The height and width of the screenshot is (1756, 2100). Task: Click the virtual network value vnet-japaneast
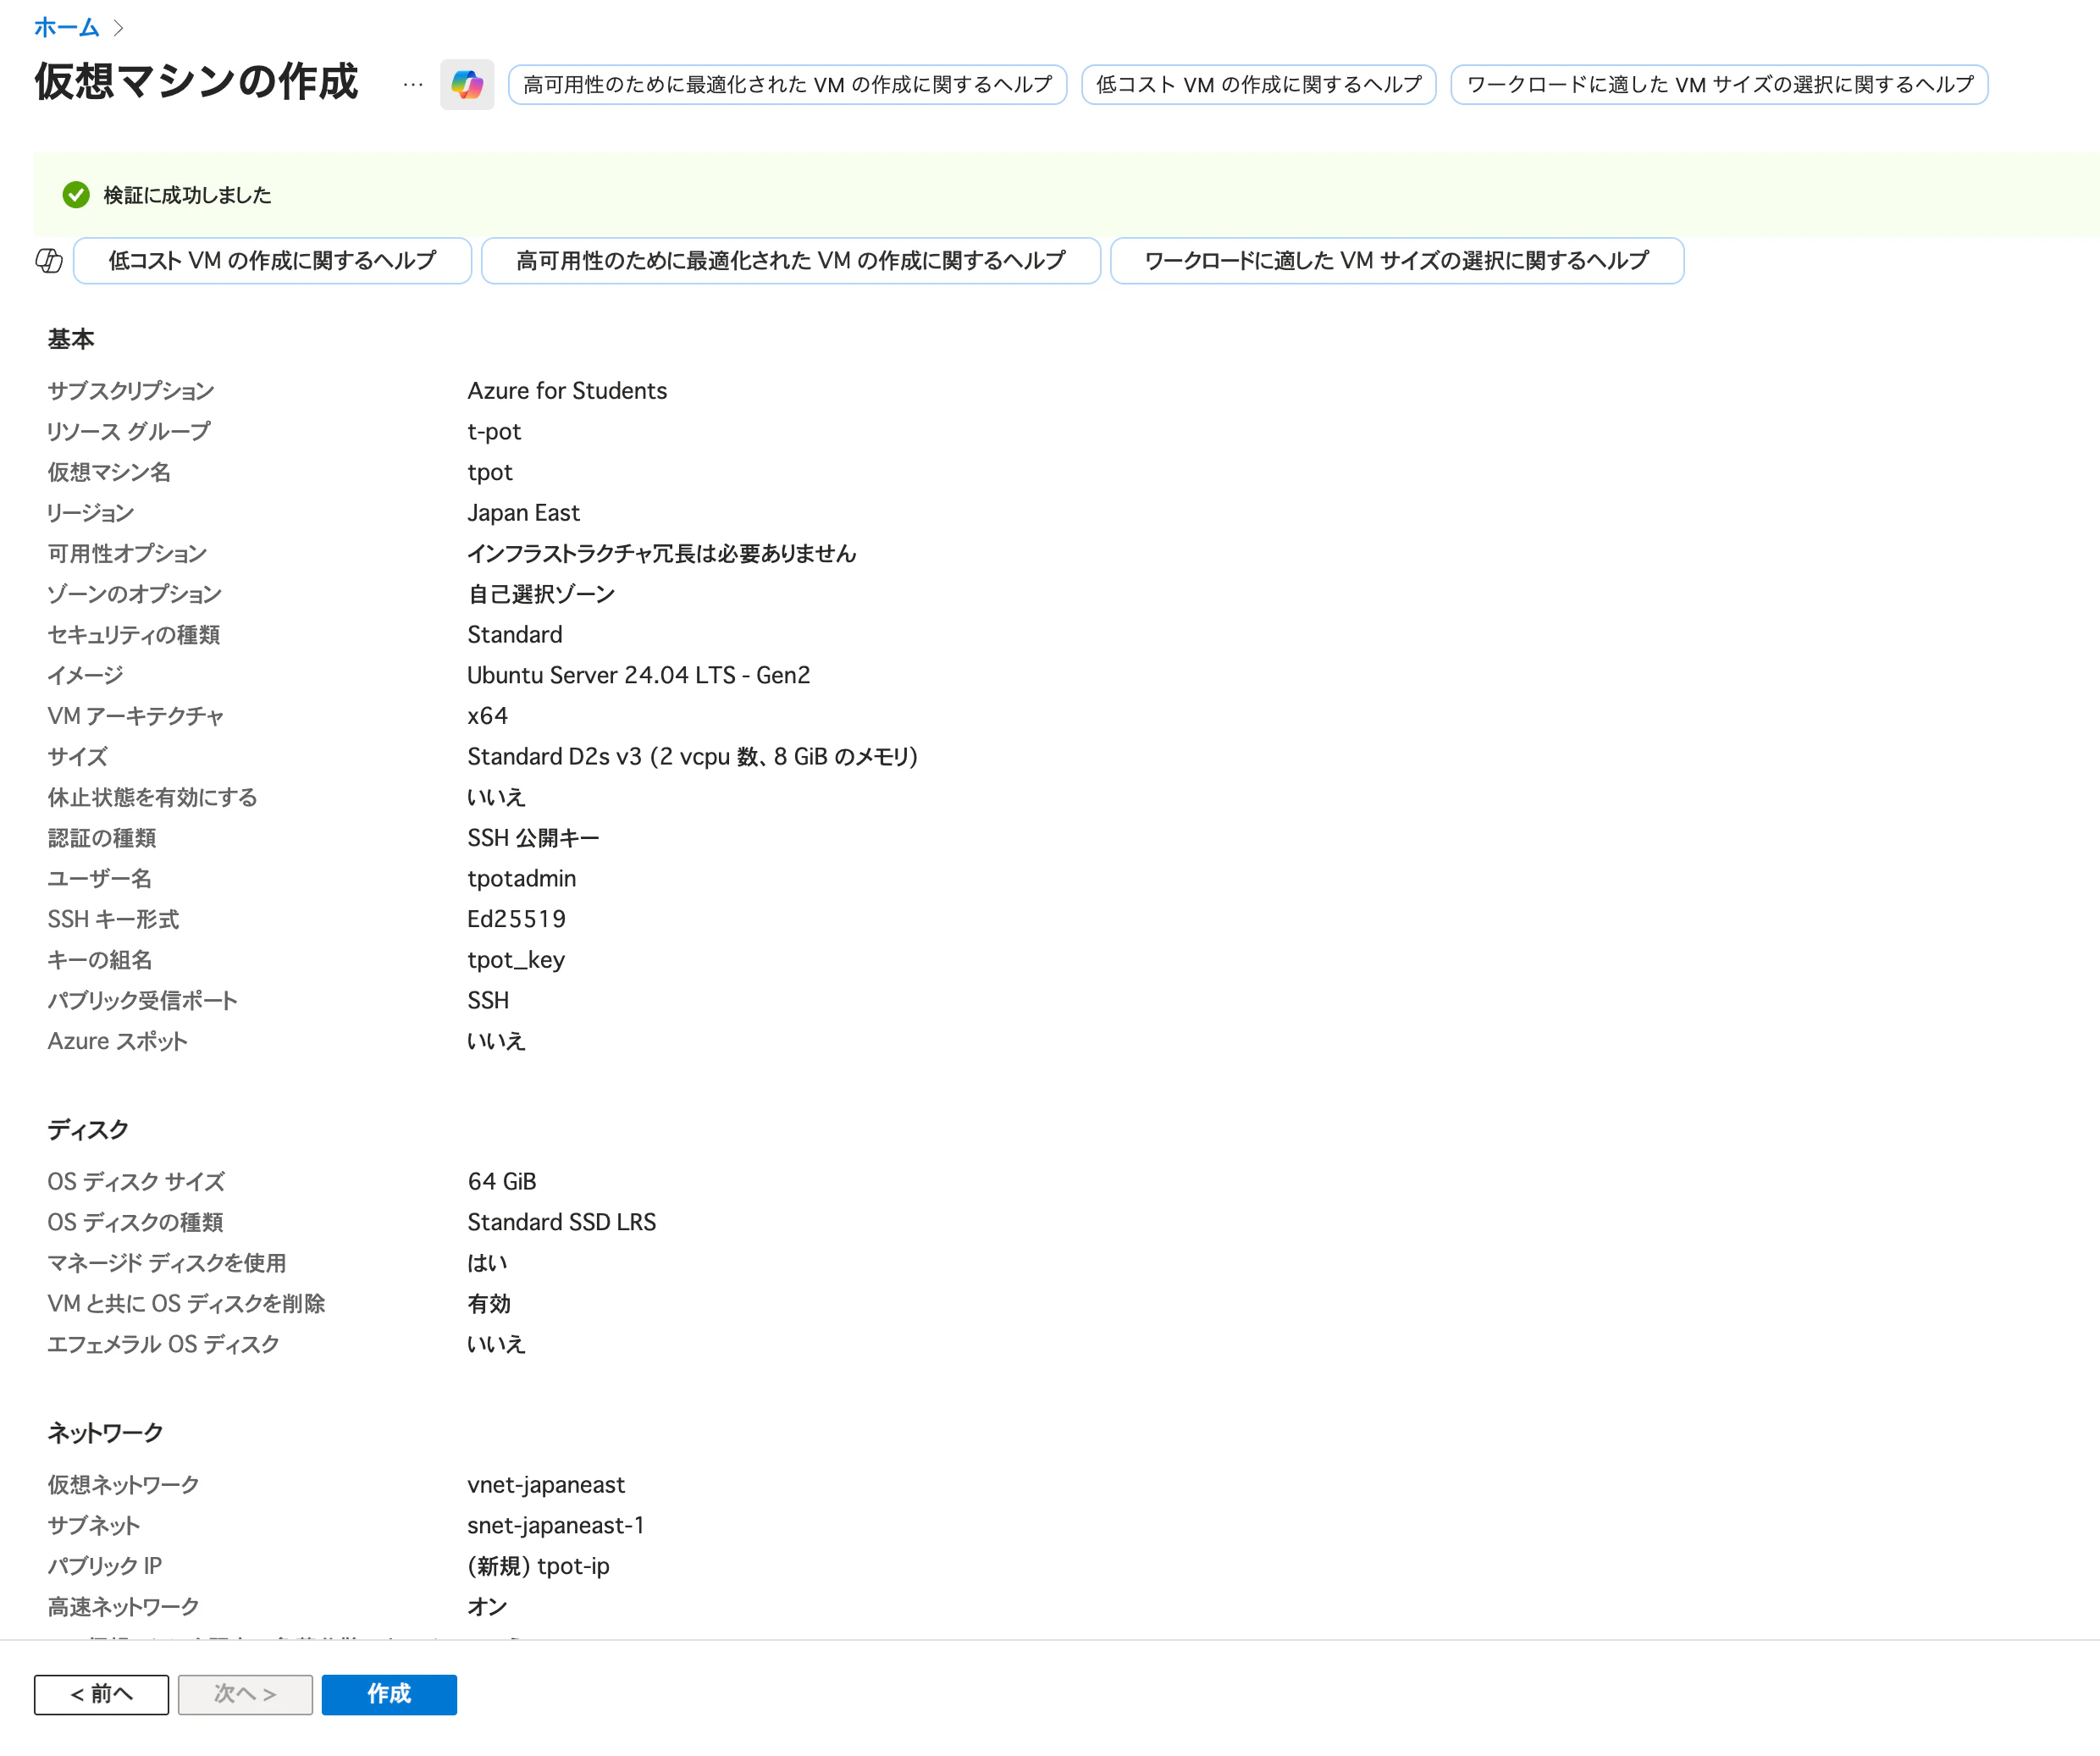[546, 1485]
